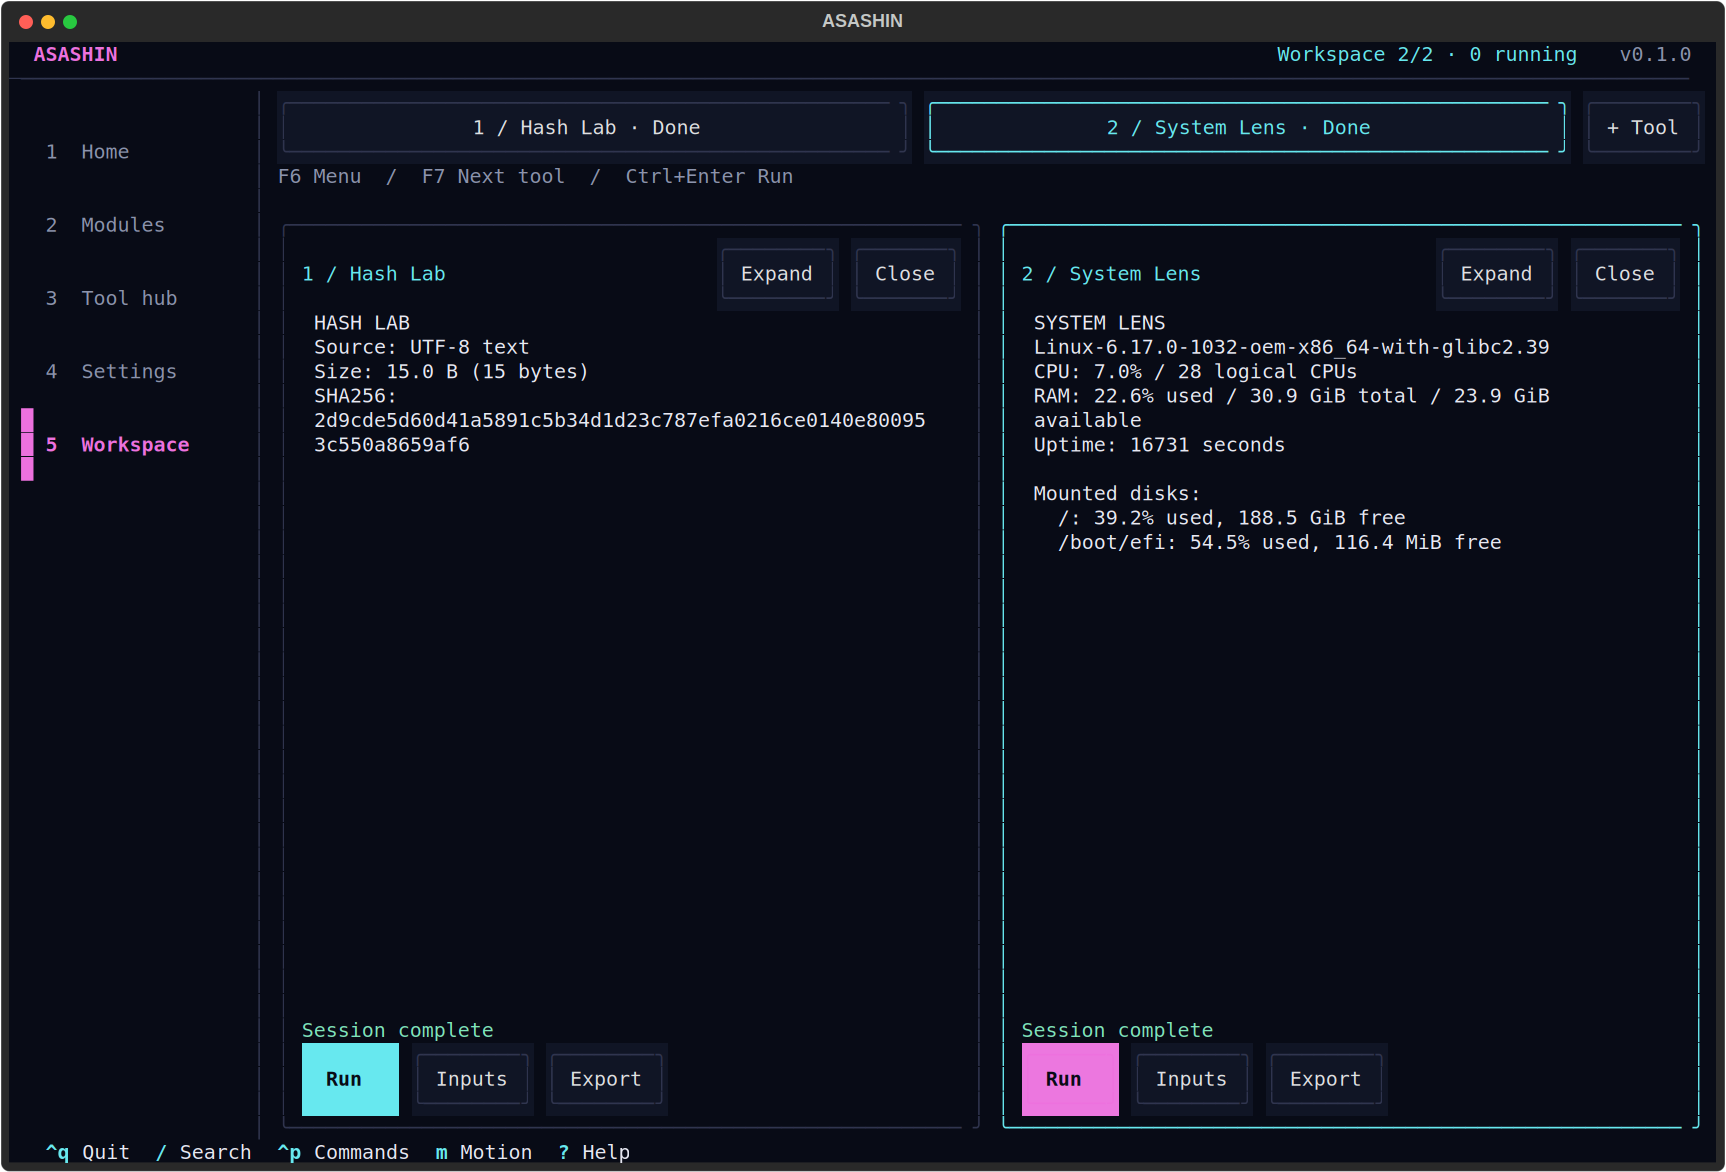Image resolution: width=1726 pixels, height=1172 pixels.
Task: Click the Uptime: 16731 seconds line
Action: click(1159, 444)
